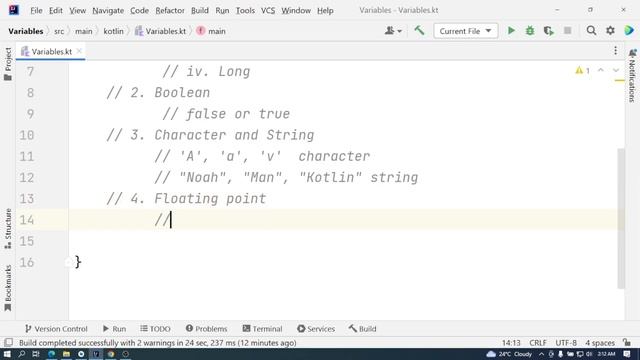The height and width of the screenshot is (360, 640).
Task: Open the Structure tool window
Action: tap(8, 229)
